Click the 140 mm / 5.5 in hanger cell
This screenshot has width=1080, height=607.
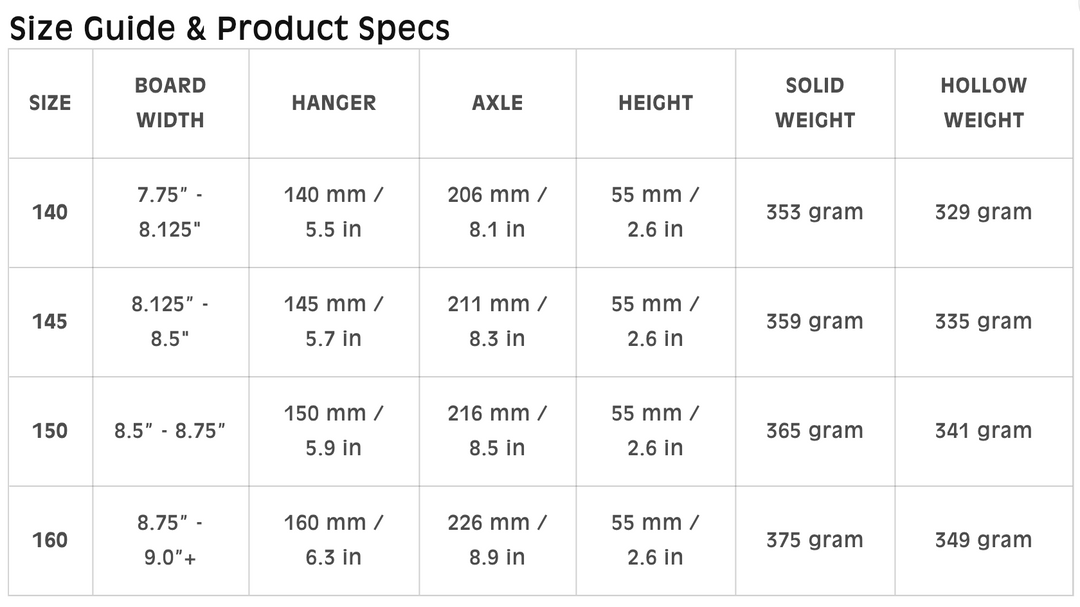point(334,212)
